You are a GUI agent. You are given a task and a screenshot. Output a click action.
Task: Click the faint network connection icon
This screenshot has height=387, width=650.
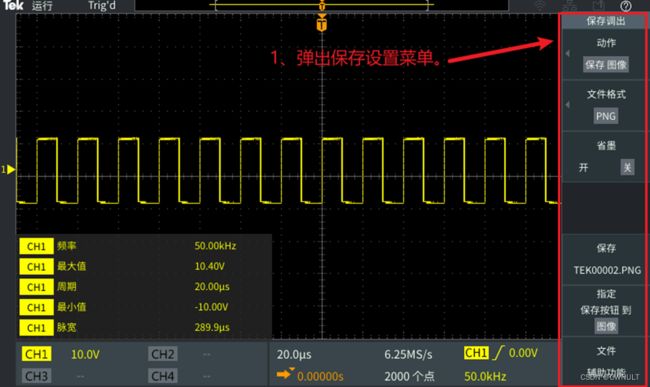click(x=570, y=6)
